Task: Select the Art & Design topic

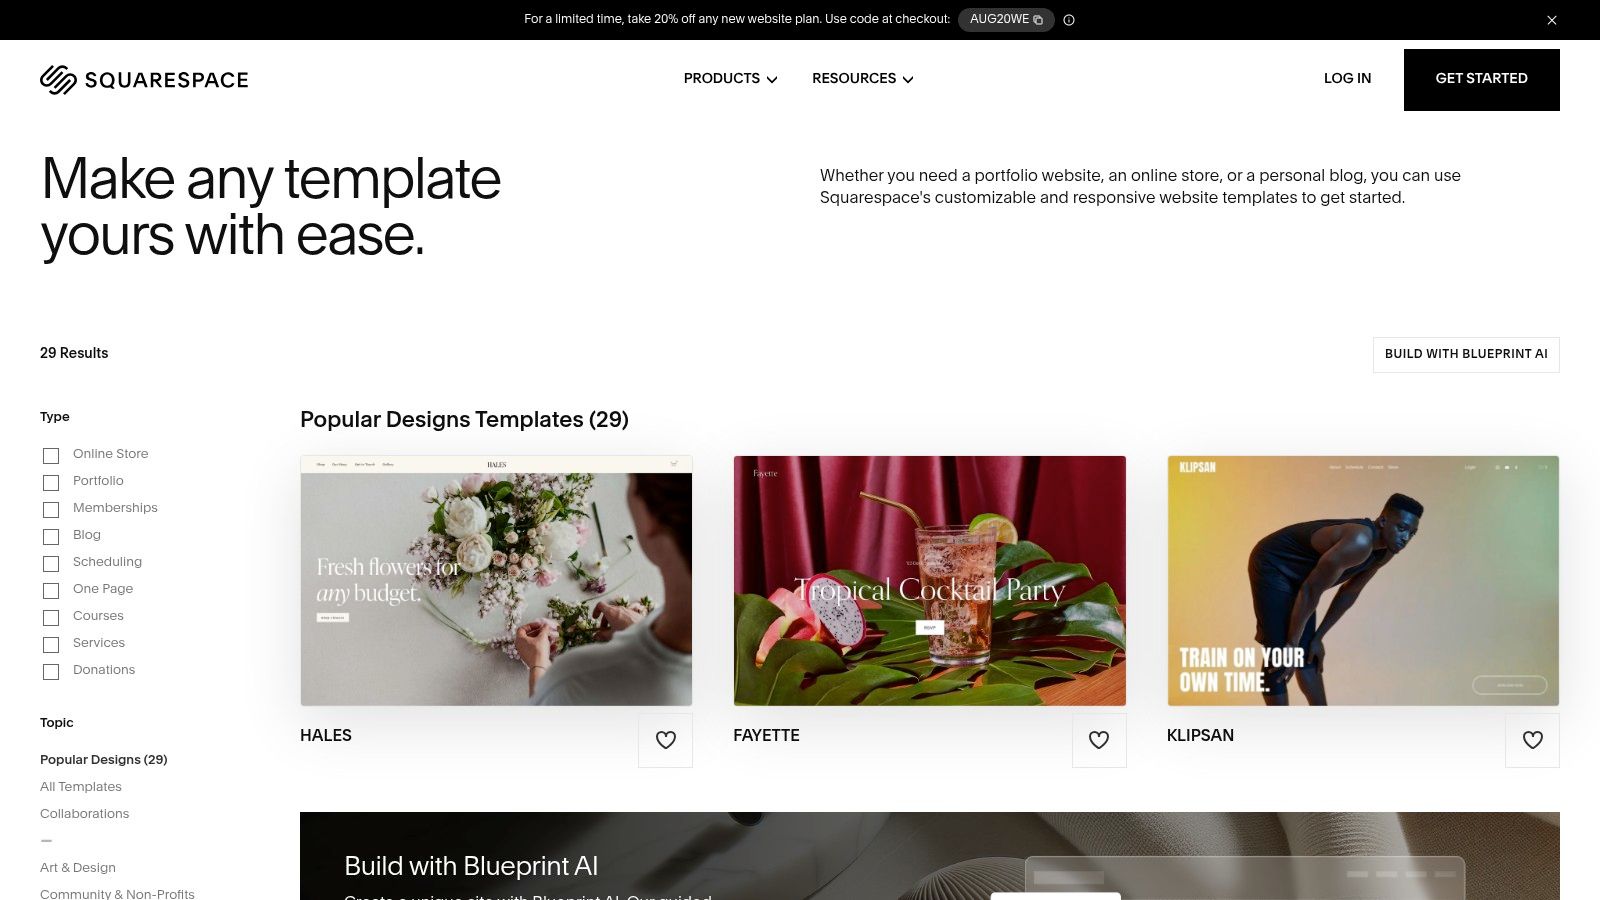Action: point(78,868)
